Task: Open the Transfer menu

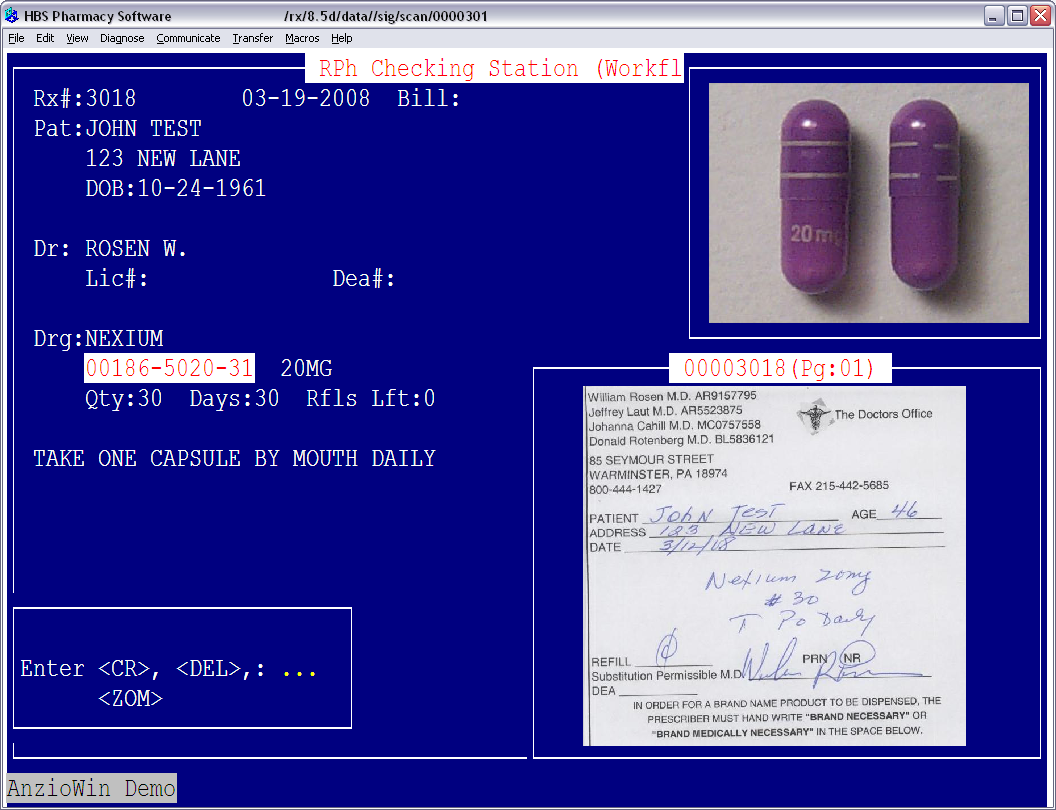Action: pyautogui.click(x=253, y=38)
